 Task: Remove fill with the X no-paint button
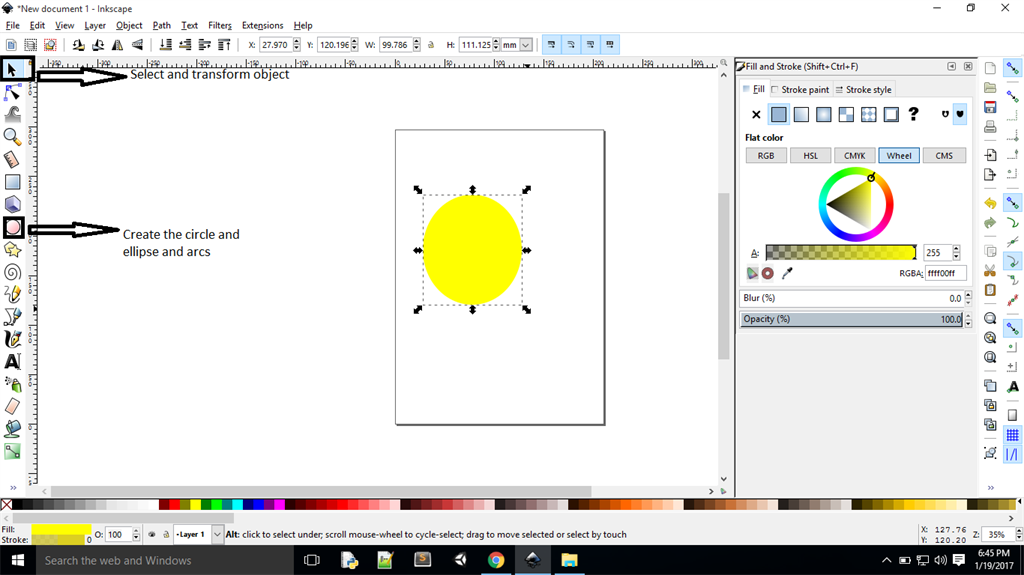click(x=756, y=115)
